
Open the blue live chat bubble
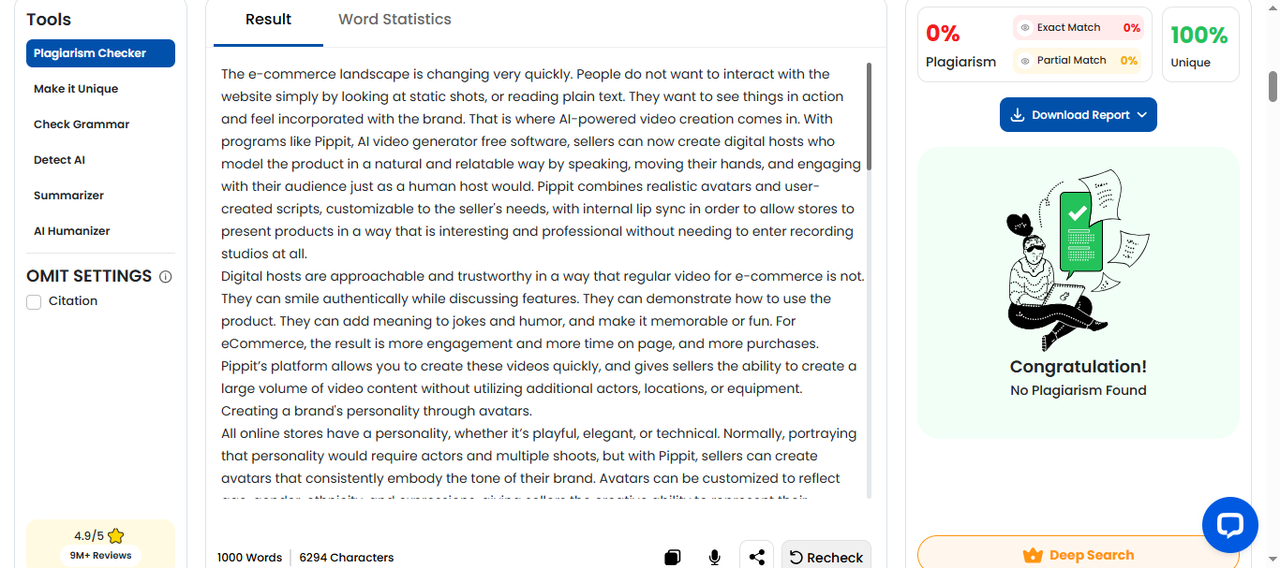click(x=1229, y=525)
